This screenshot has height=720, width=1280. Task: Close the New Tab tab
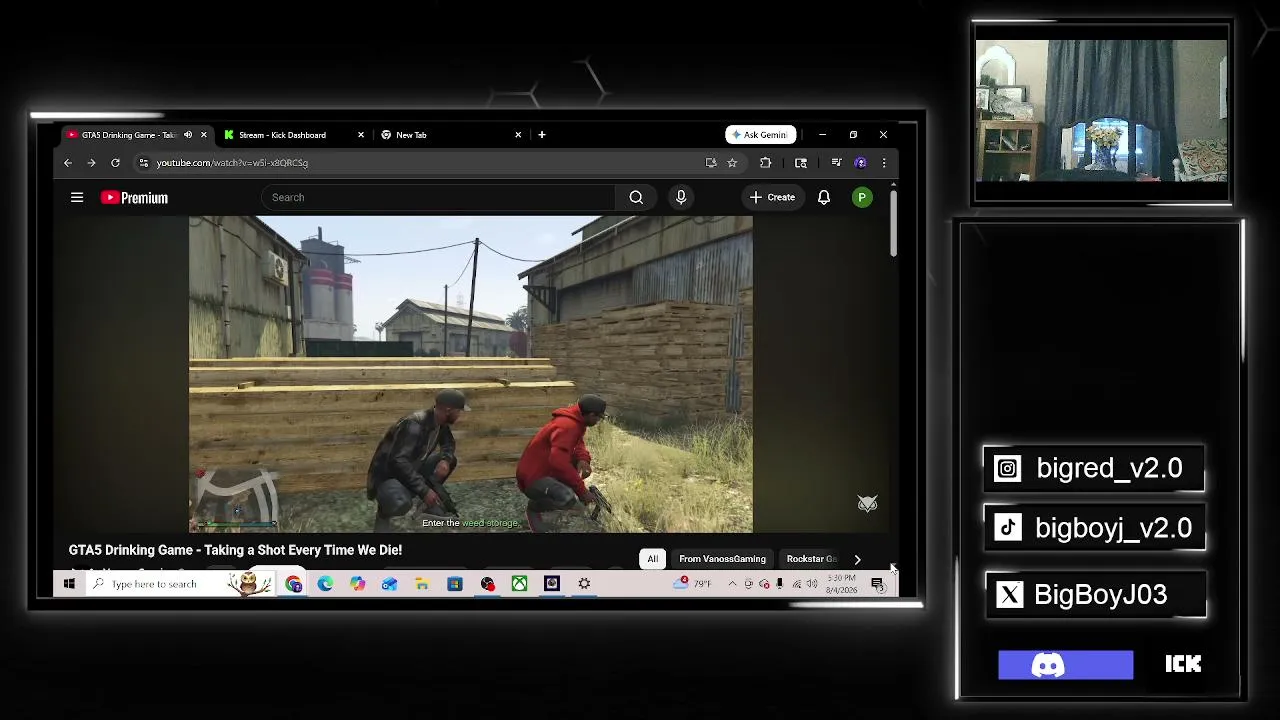pyautogui.click(x=518, y=135)
